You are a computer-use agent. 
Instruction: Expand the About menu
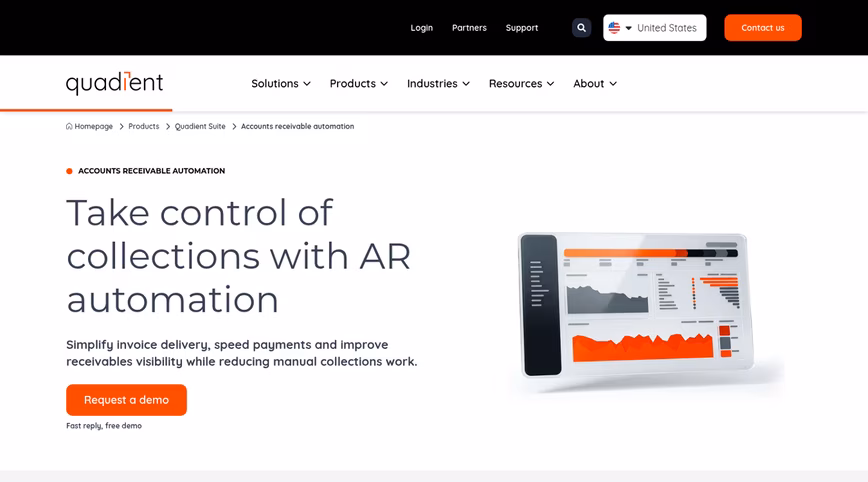595,84
